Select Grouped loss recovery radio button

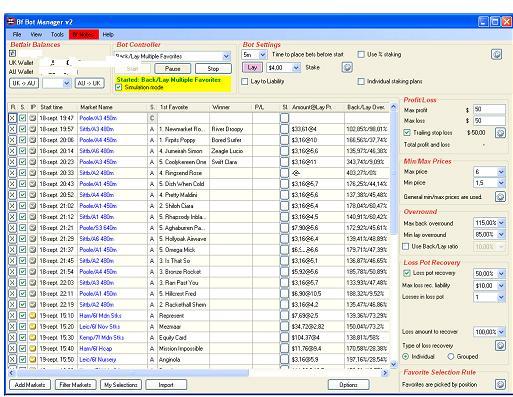[x=451, y=356]
